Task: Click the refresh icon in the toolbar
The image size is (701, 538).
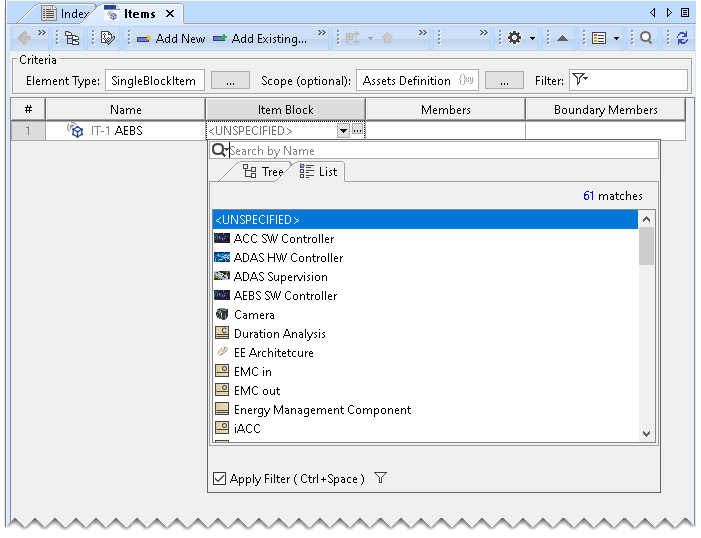Action: [682, 38]
